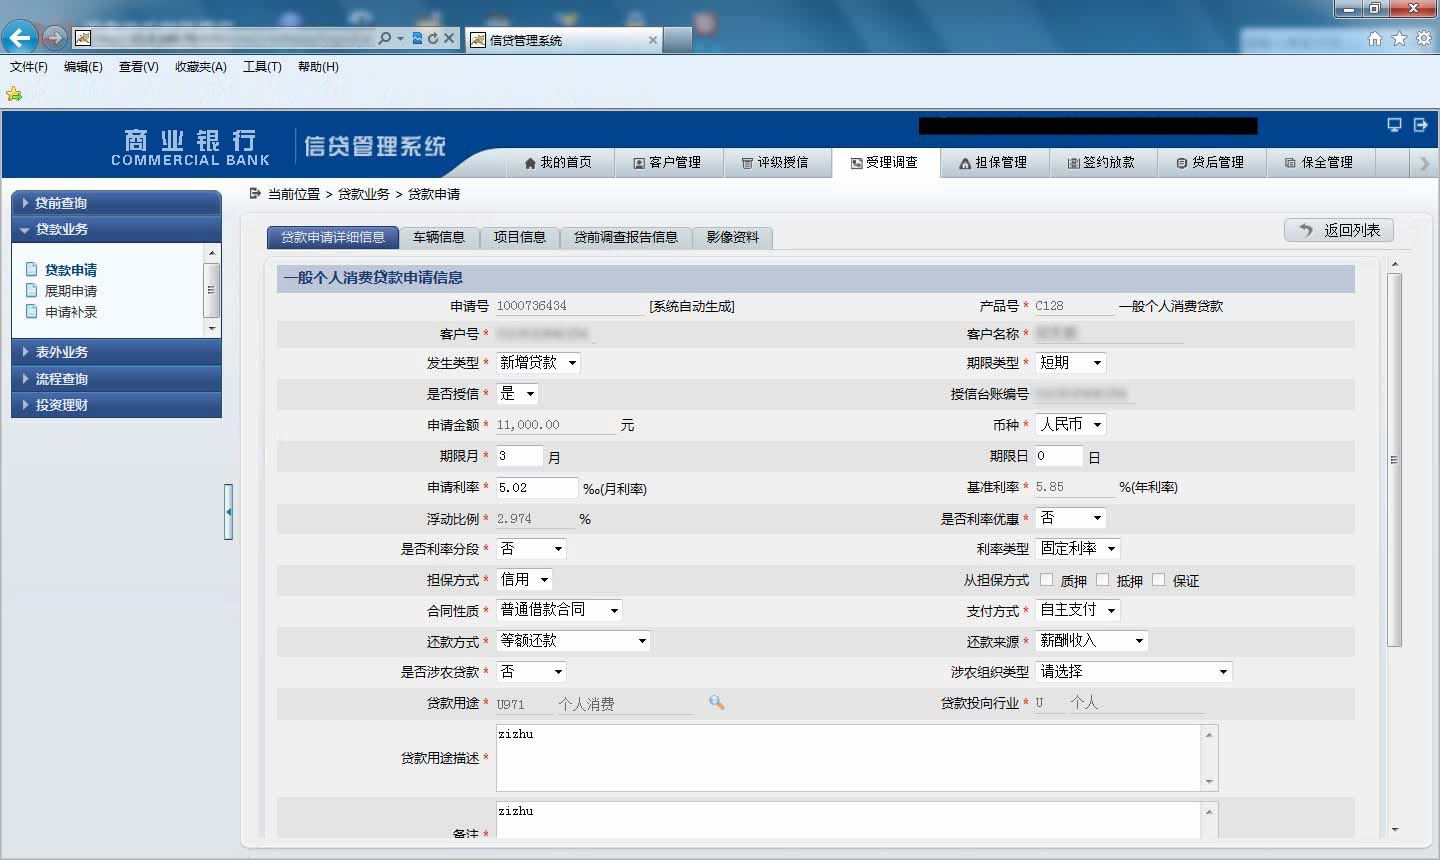Open 支付方式 dropdown

coord(1077,610)
